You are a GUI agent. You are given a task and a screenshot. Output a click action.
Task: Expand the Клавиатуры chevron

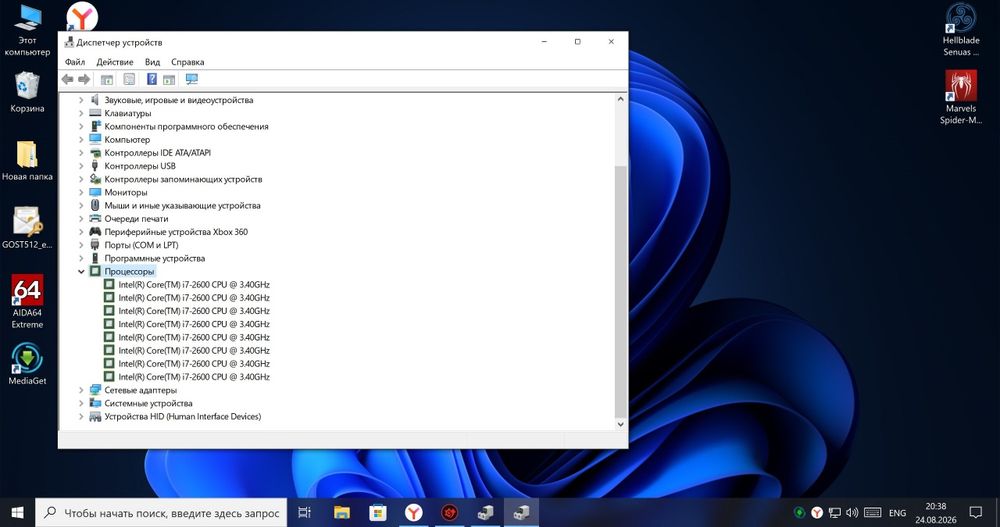tap(81, 114)
